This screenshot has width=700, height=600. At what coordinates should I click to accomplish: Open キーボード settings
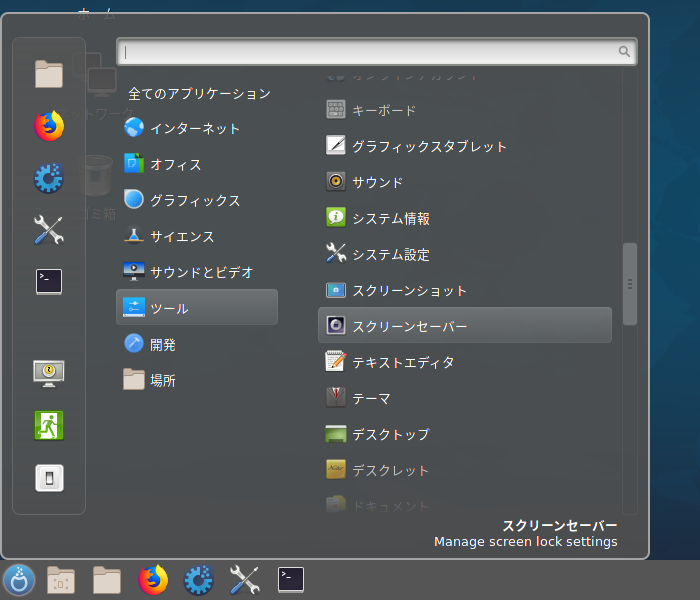tap(465, 110)
